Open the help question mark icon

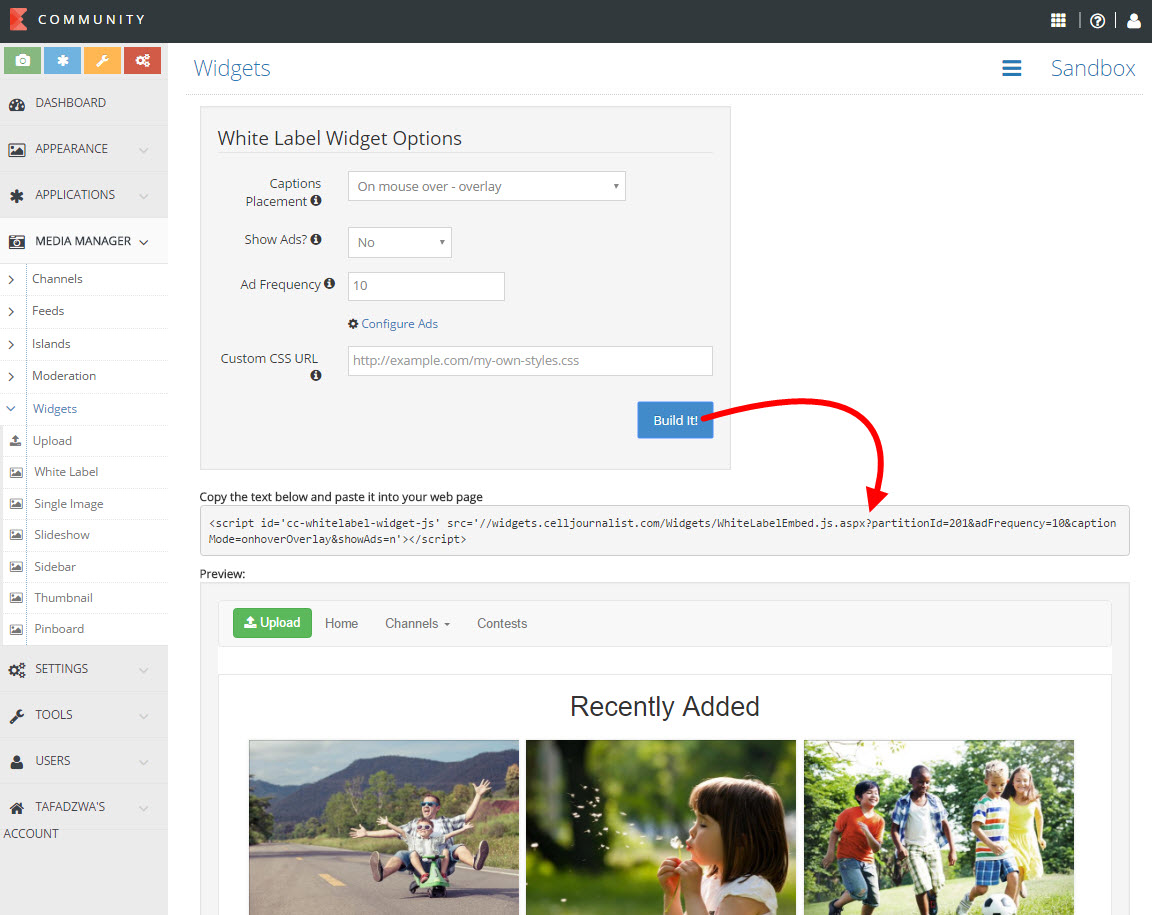(1098, 21)
